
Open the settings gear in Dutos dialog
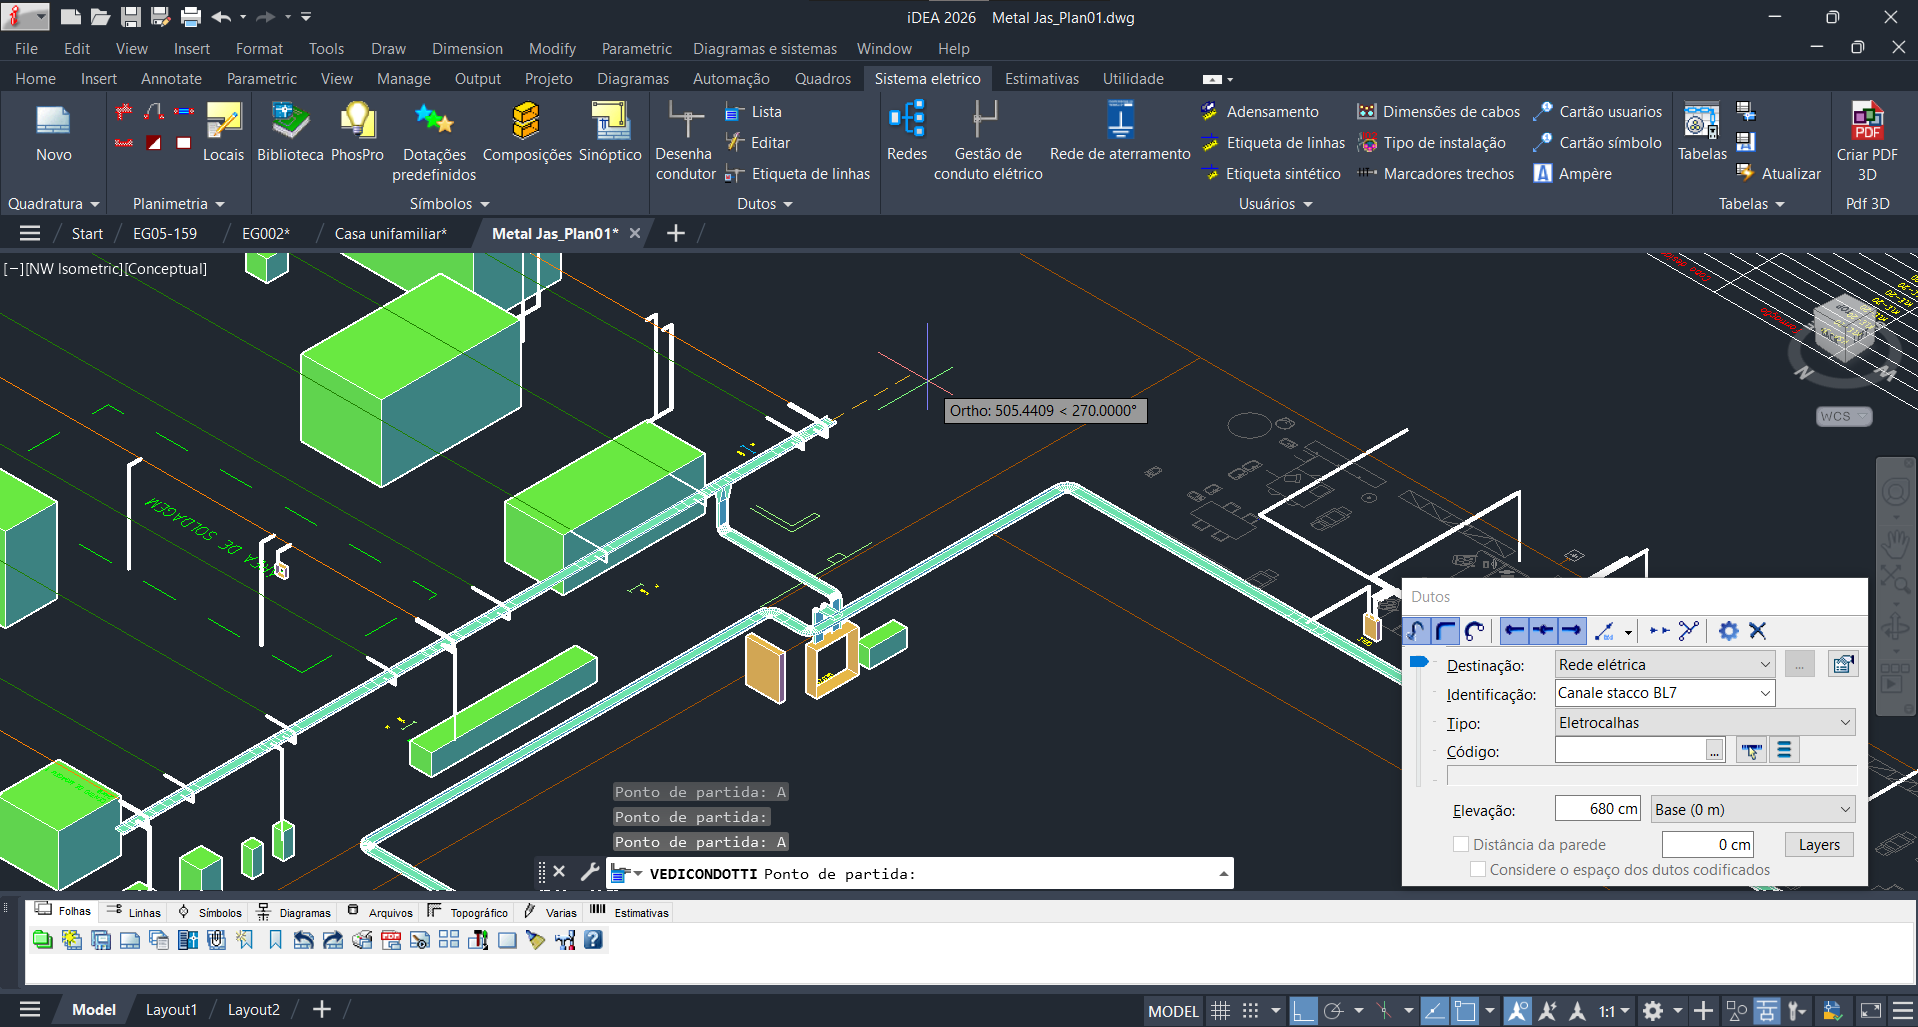pyautogui.click(x=1727, y=631)
